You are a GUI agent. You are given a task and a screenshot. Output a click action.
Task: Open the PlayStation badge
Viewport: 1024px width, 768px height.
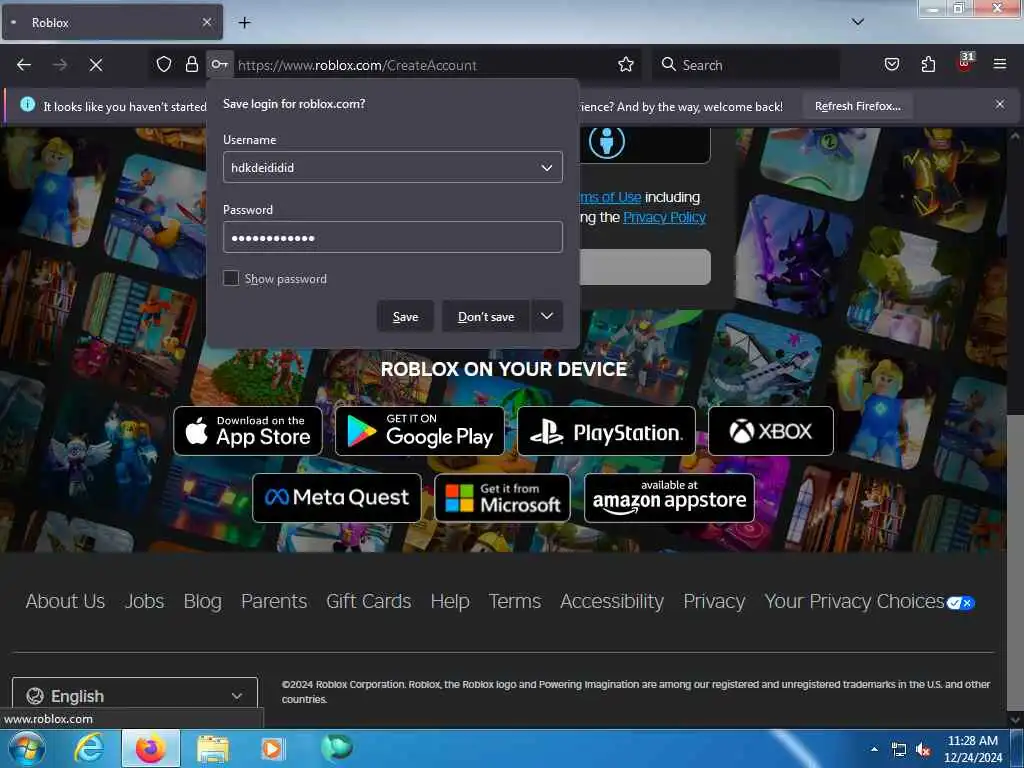point(606,431)
